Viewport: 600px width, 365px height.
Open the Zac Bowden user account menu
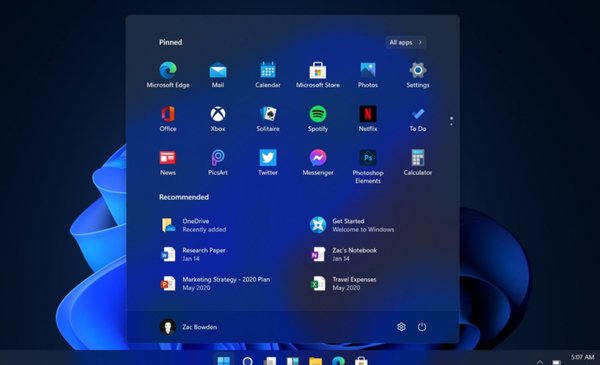pos(188,327)
